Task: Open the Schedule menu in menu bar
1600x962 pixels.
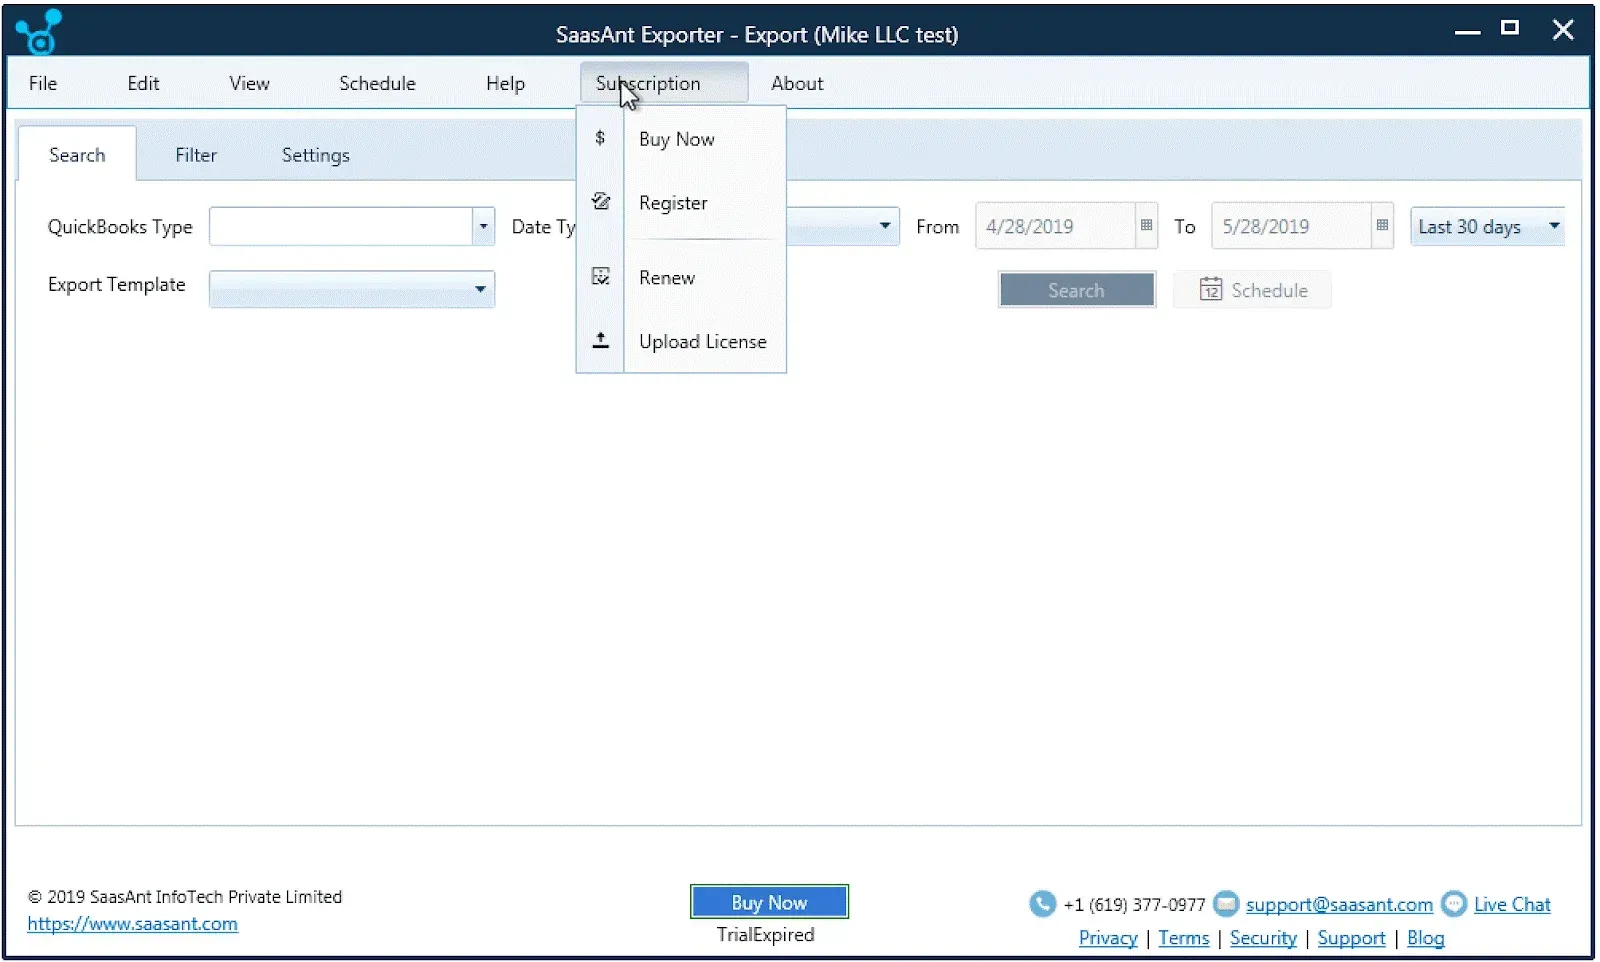Action: (x=377, y=83)
